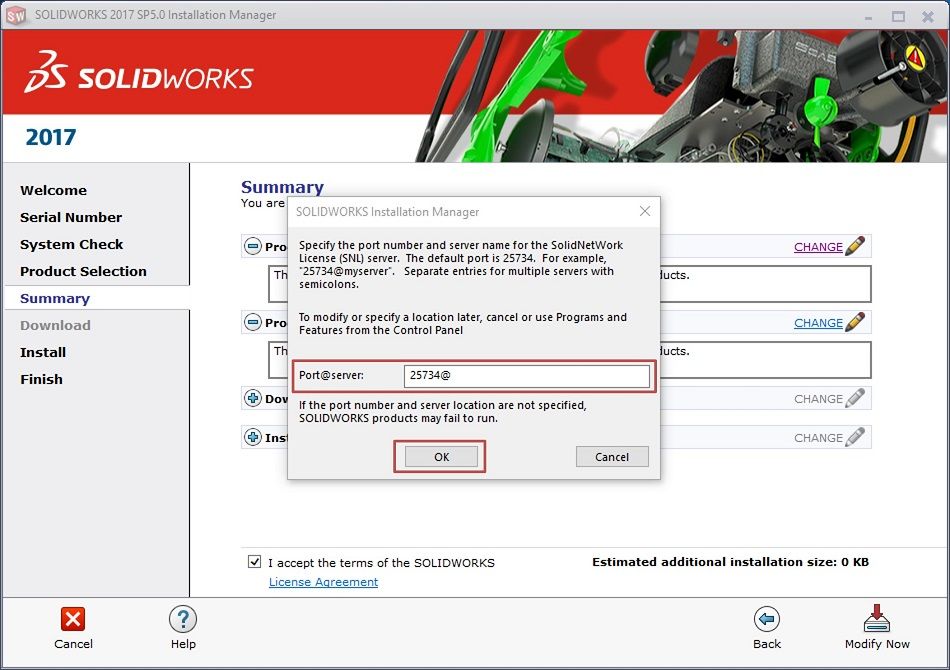Click the red Cancel icon at bottom left
This screenshot has width=950, height=670.
click(x=73, y=619)
